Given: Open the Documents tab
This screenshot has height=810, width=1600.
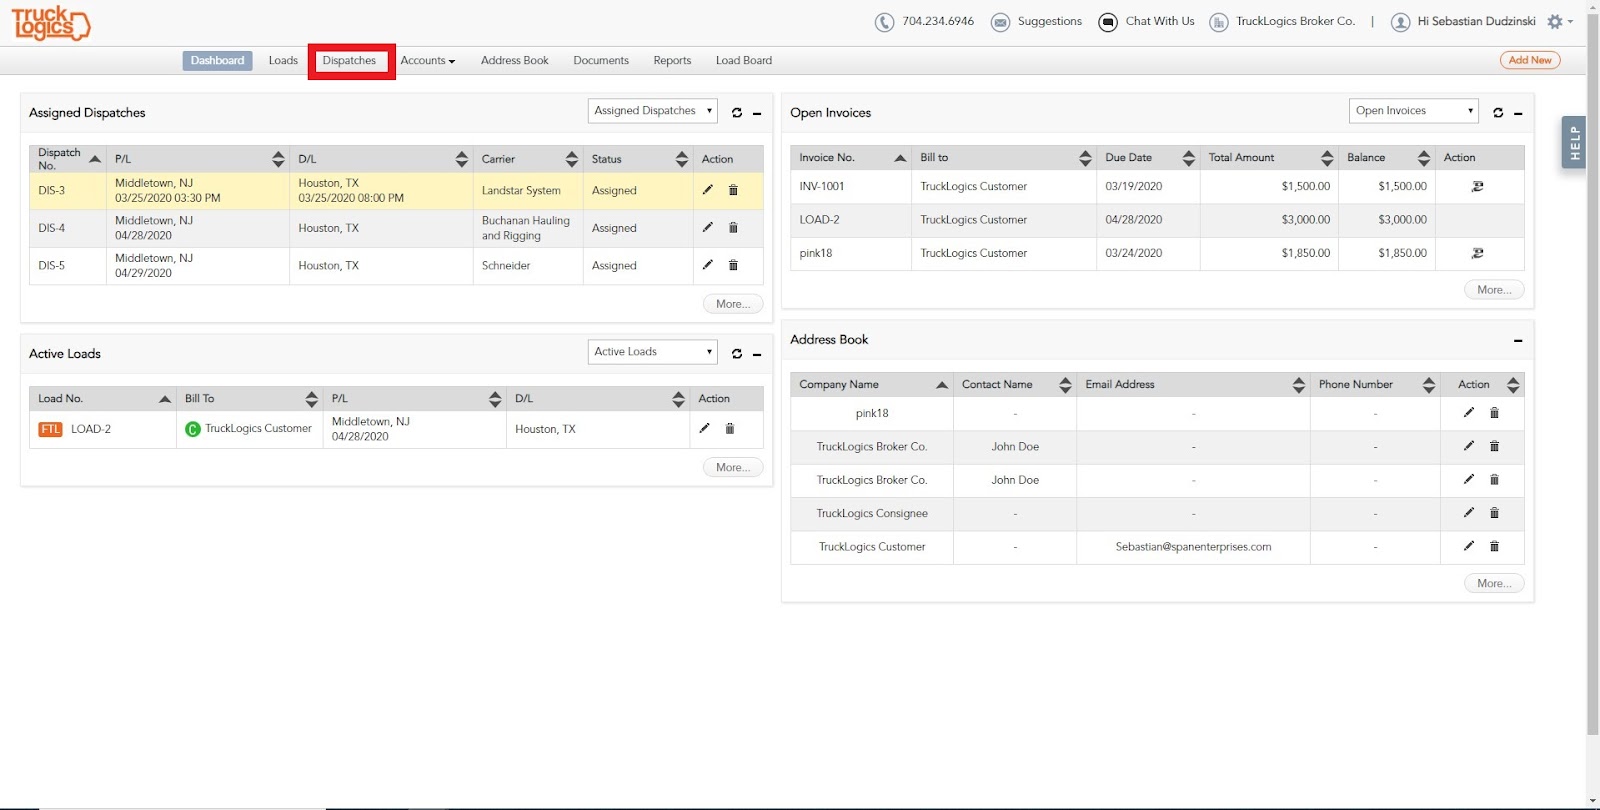Looking at the screenshot, I should point(601,61).
